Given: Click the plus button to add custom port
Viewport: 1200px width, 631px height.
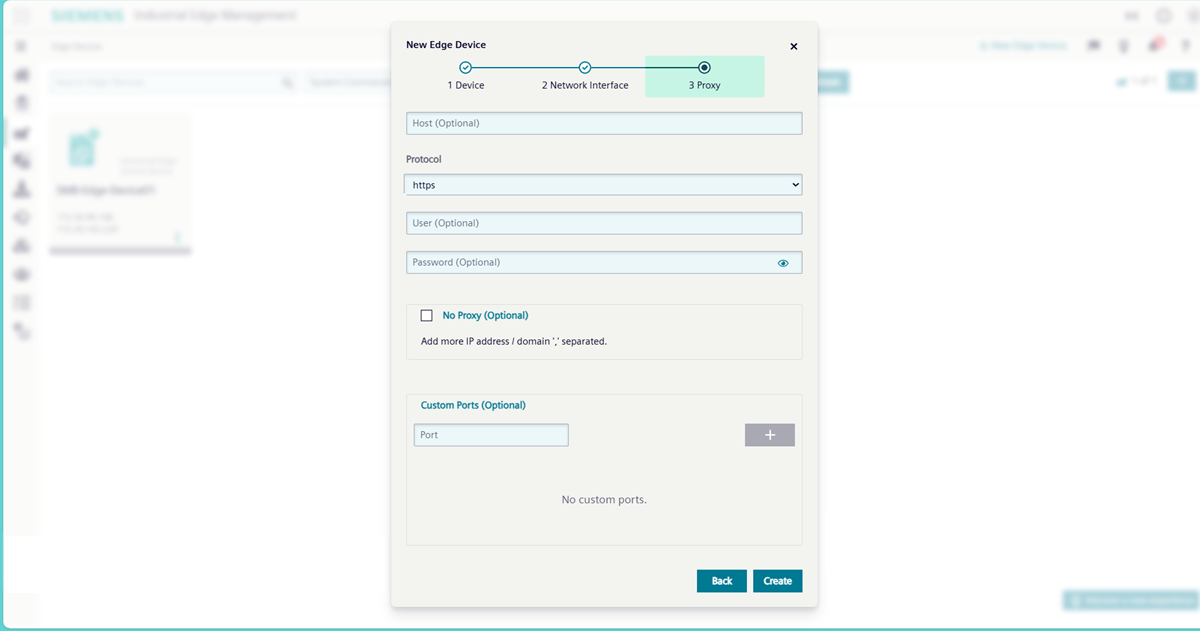Looking at the screenshot, I should (769, 435).
